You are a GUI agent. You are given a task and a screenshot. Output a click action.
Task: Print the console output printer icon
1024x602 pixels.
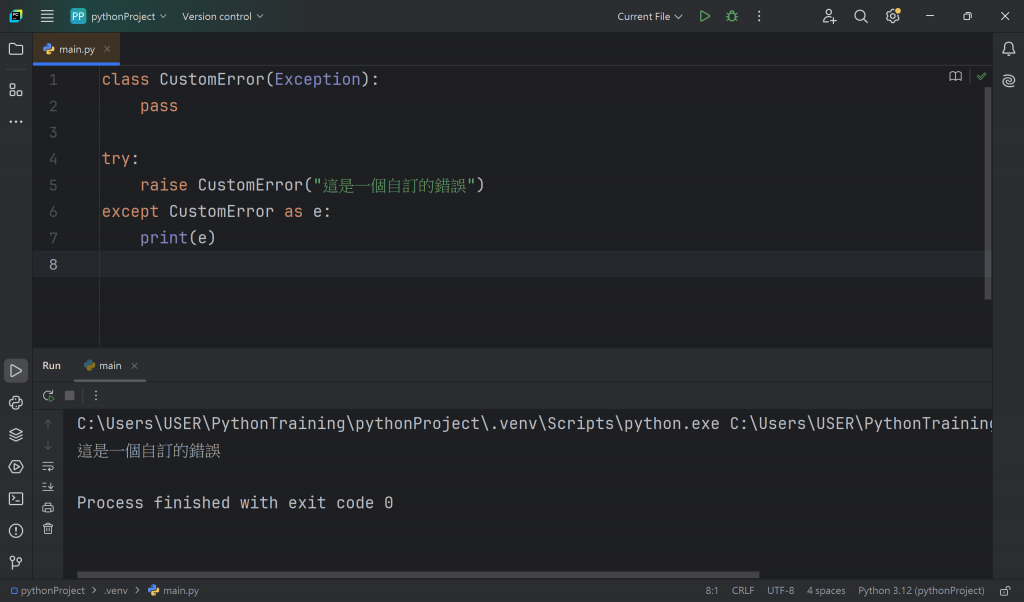(x=48, y=507)
